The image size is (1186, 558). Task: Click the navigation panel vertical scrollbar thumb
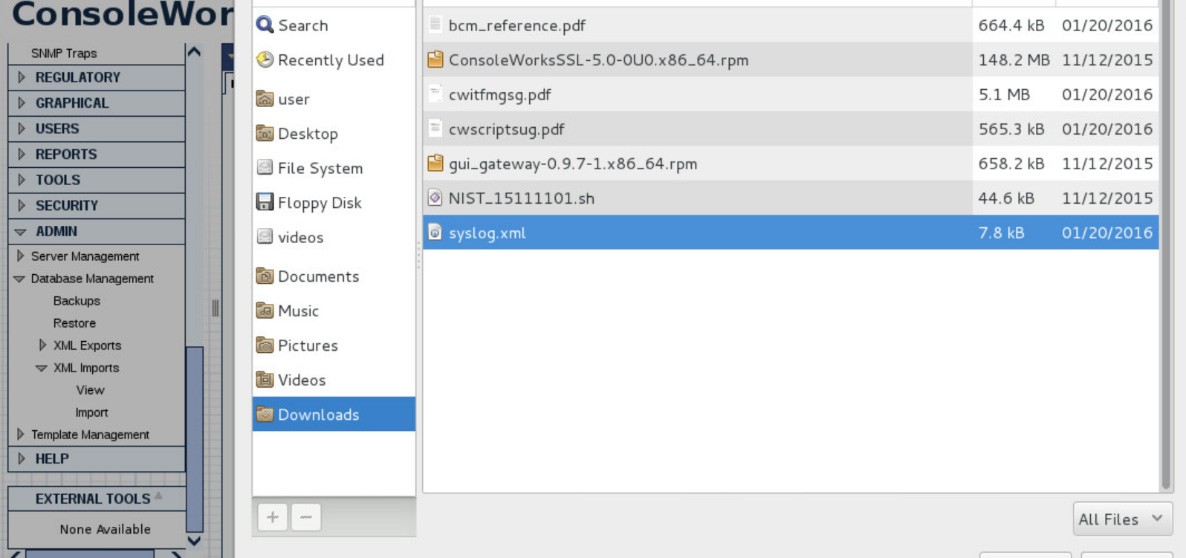(194, 439)
